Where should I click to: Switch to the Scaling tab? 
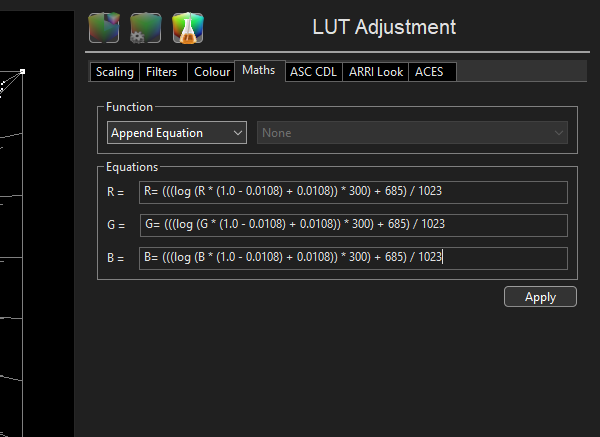(x=114, y=72)
